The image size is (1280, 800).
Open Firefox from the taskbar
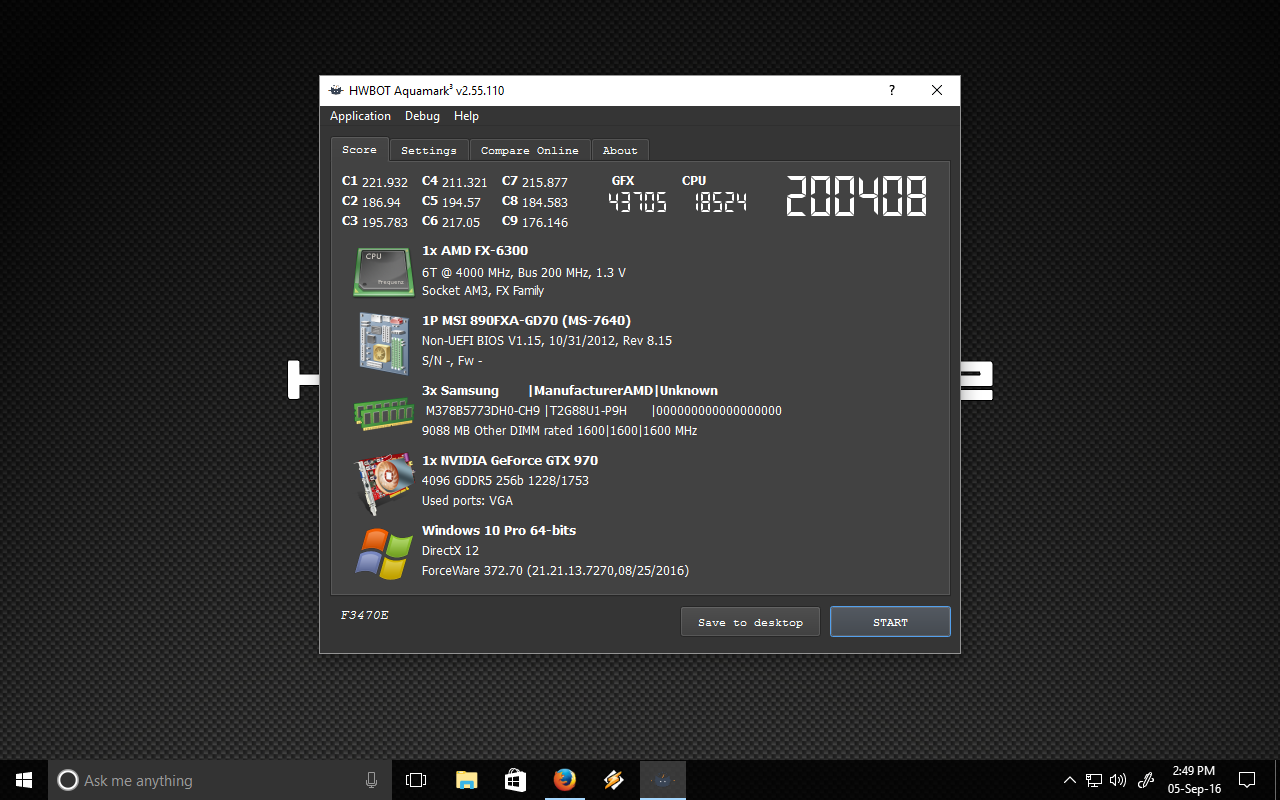565,780
